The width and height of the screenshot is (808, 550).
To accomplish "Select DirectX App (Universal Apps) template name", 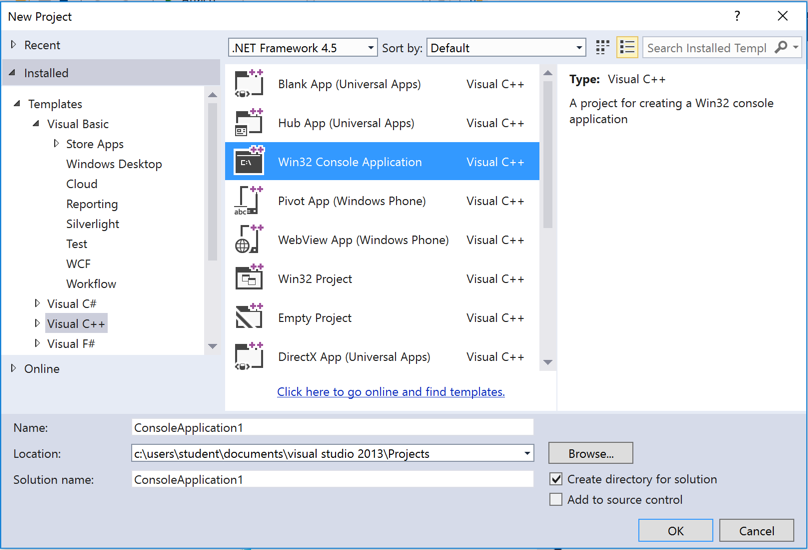I will click(x=354, y=357).
